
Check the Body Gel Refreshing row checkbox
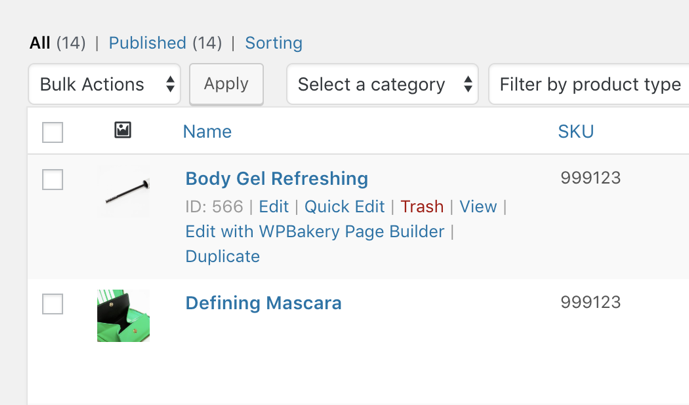tap(52, 179)
